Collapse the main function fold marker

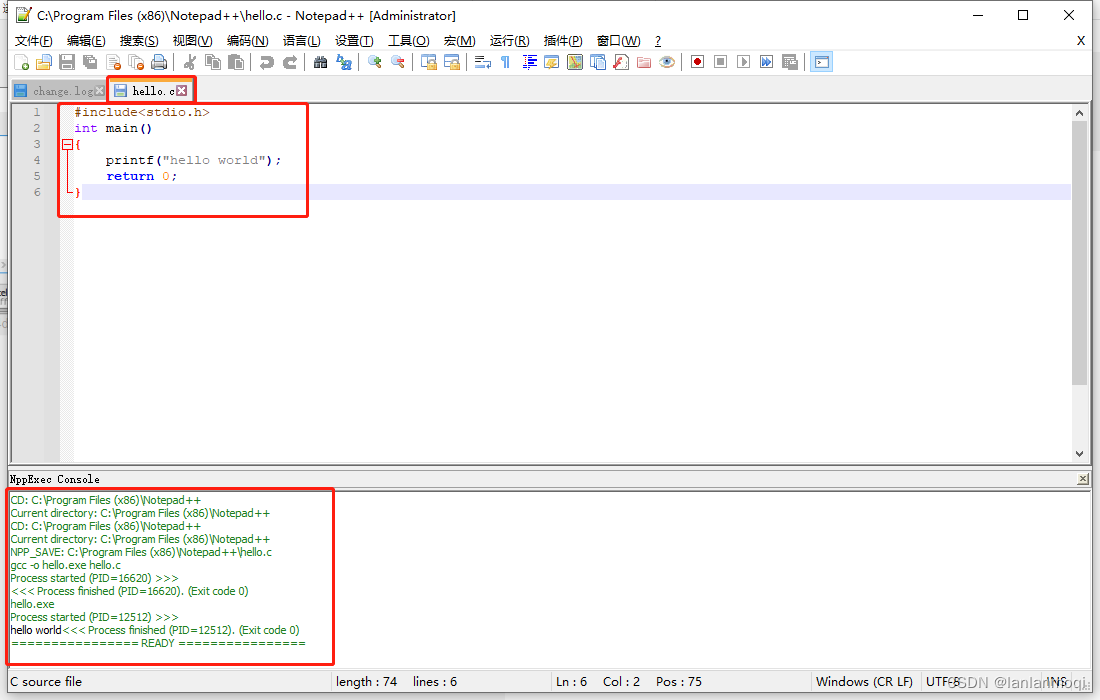click(x=67, y=144)
